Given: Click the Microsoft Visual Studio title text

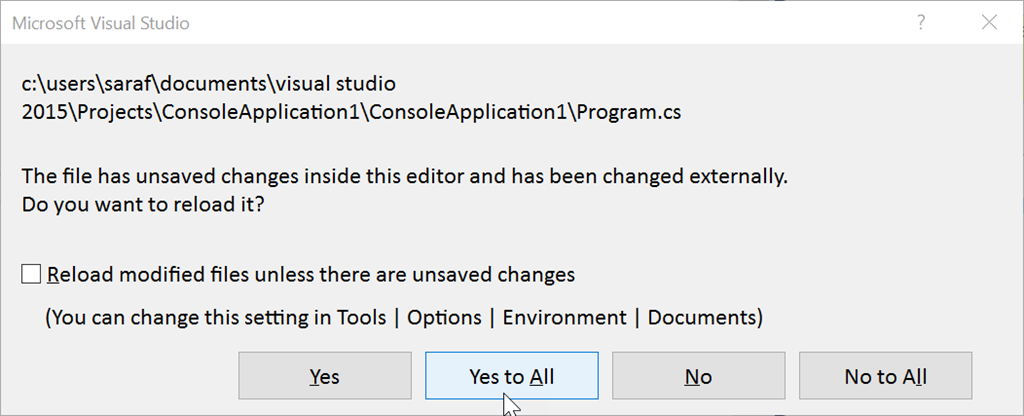Looking at the screenshot, I should (100, 22).
